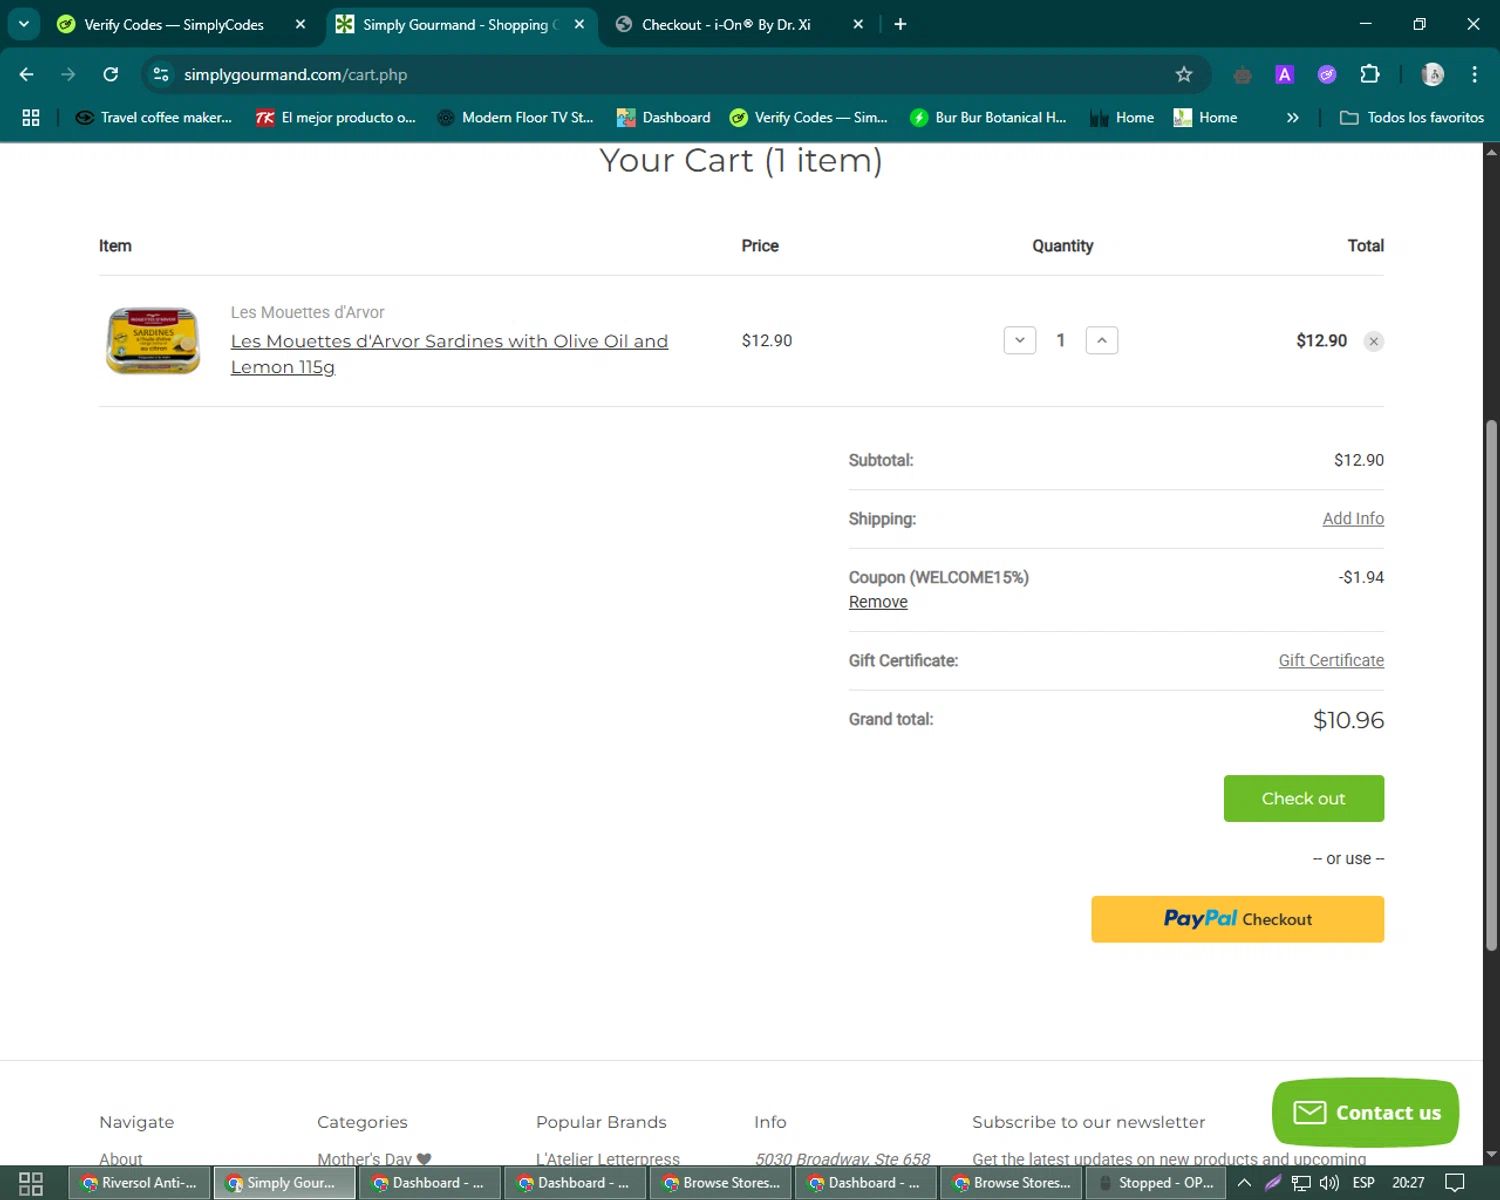Click the green Check out button
Screen dimensions: 1500x1200
pyautogui.click(x=1304, y=799)
